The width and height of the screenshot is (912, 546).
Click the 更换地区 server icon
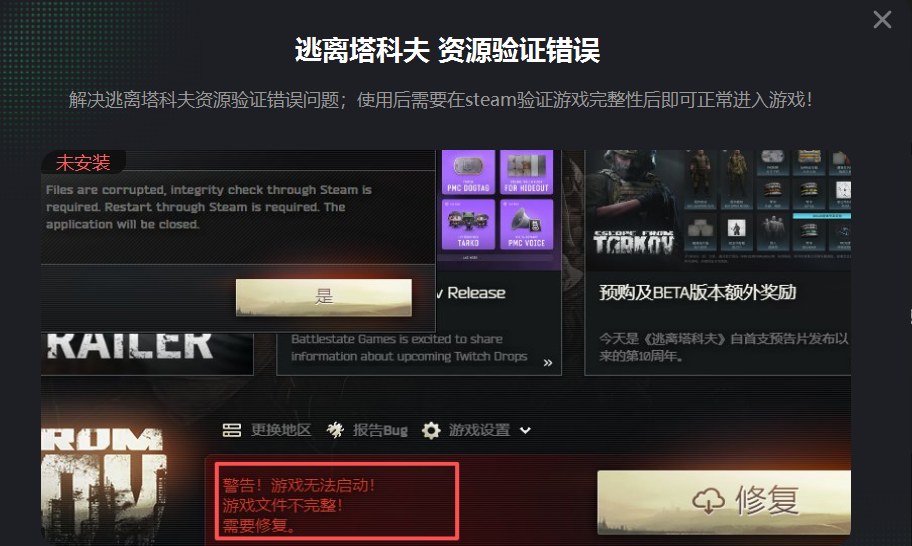click(x=231, y=430)
